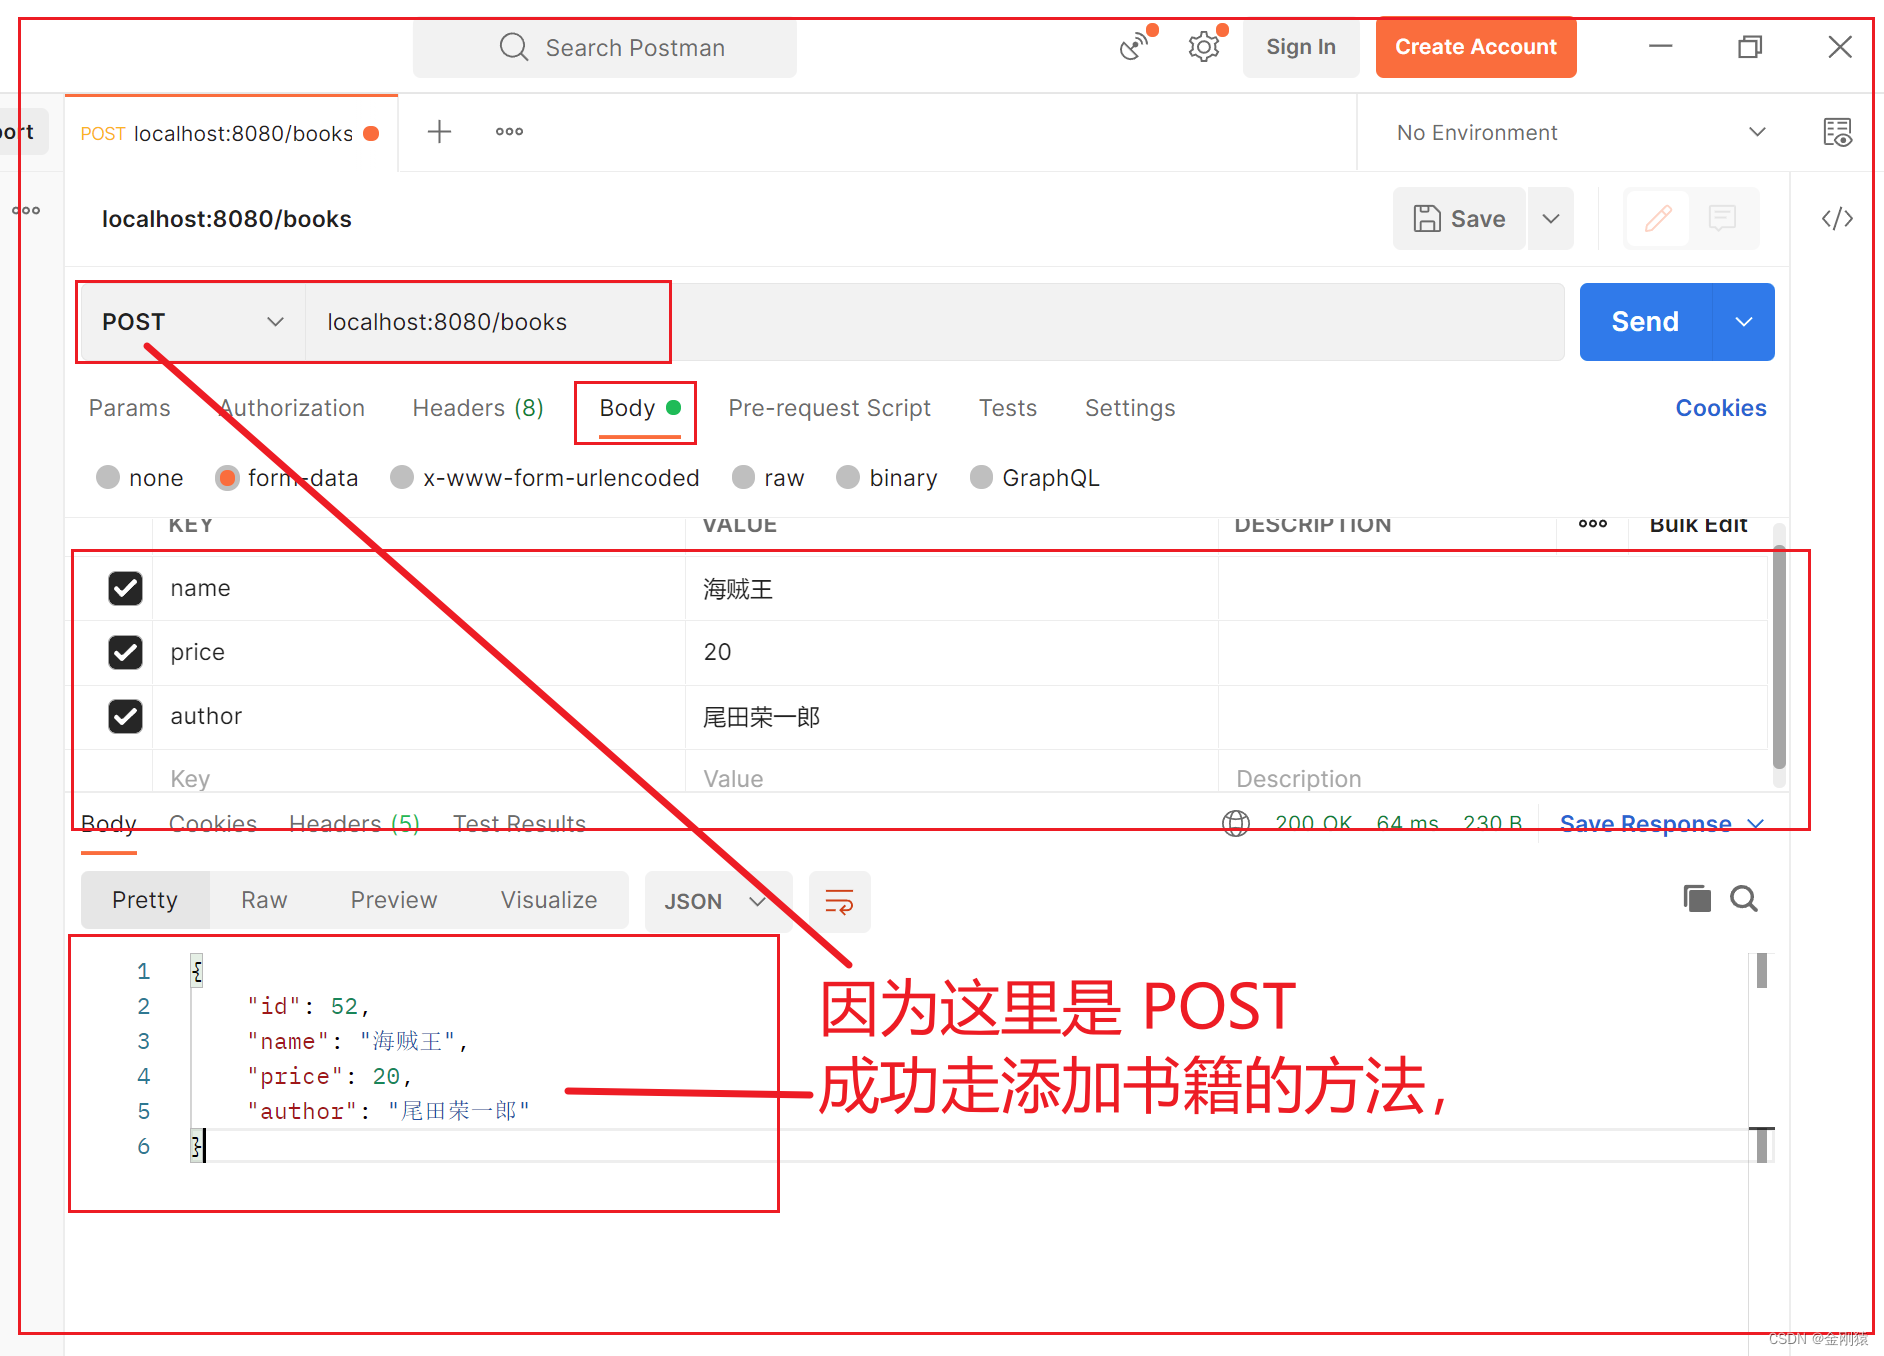The width and height of the screenshot is (1884, 1356).
Task: Click the network globe icon
Action: (x=1236, y=823)
